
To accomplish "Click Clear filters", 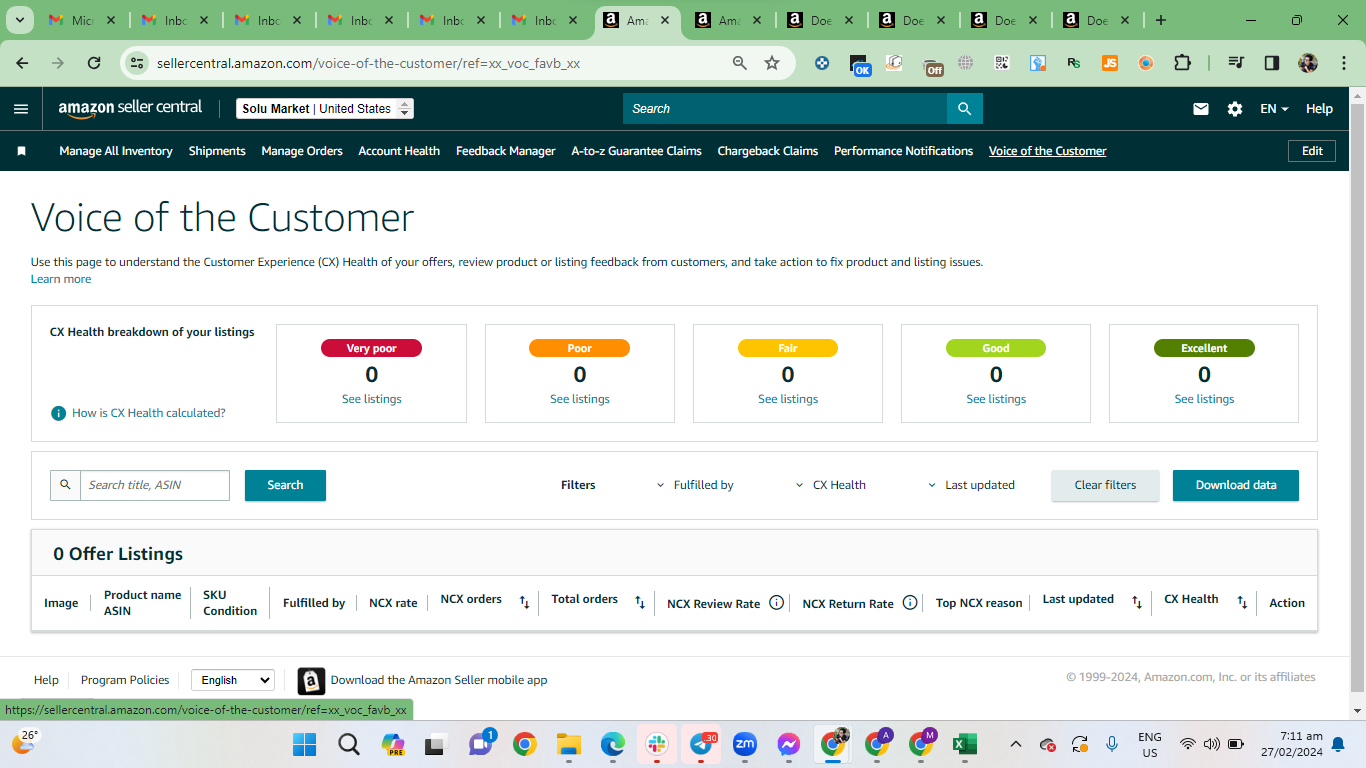I will coord(1105,485).
